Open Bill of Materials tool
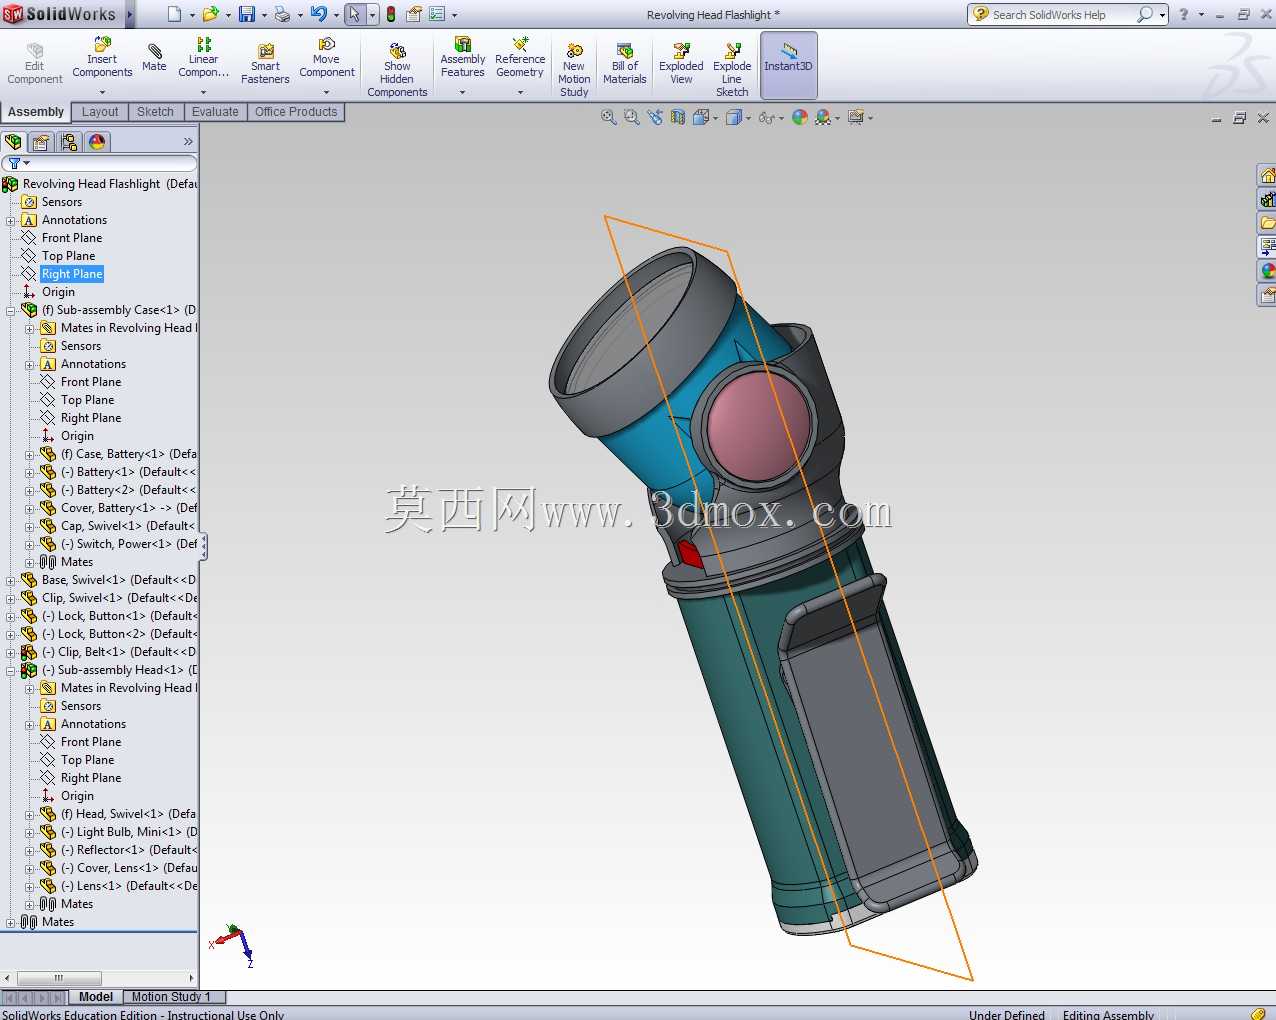The height and width of the screenshot is (1020, 1276). pyautogui.click(x=625, y=64)
